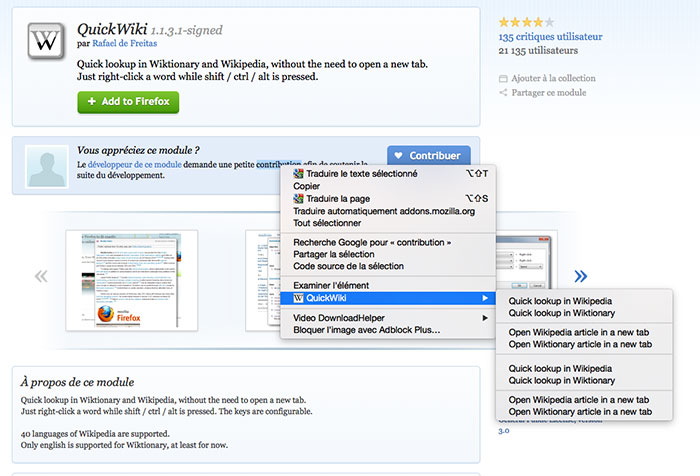Image resolution: width=700 pixels, height=476 pixels.
Task: Open Video DownloadHelper menu entry
Action: pyautogui.click(x=388, y=318)
